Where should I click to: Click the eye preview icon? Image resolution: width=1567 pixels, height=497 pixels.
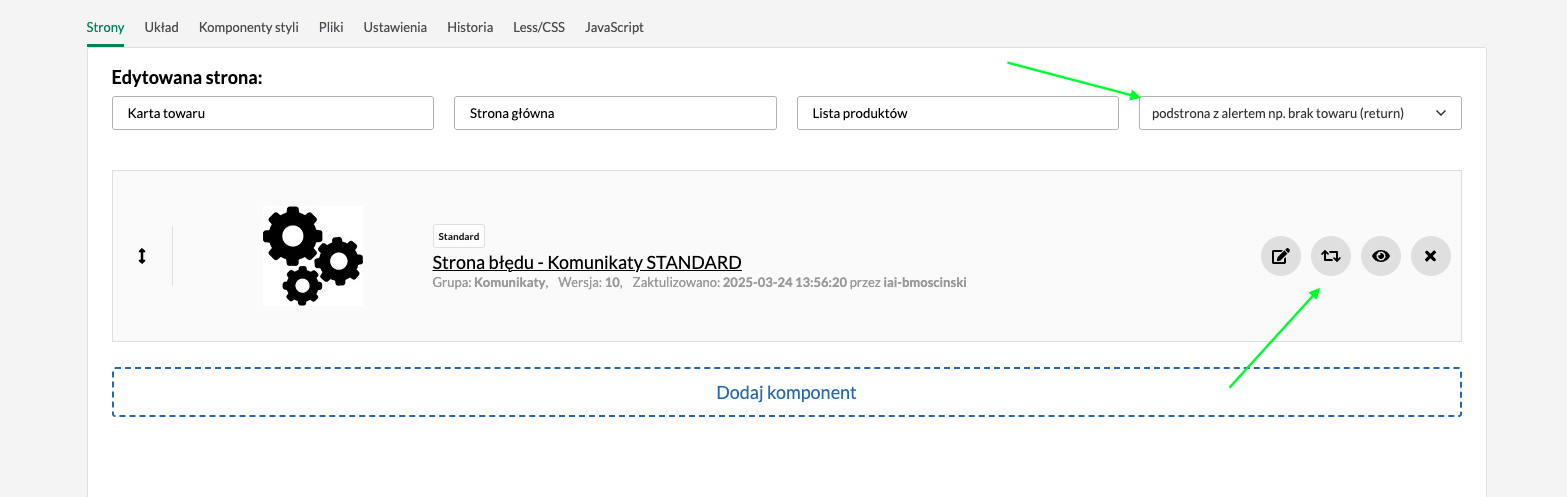(x=1381, y=256)
